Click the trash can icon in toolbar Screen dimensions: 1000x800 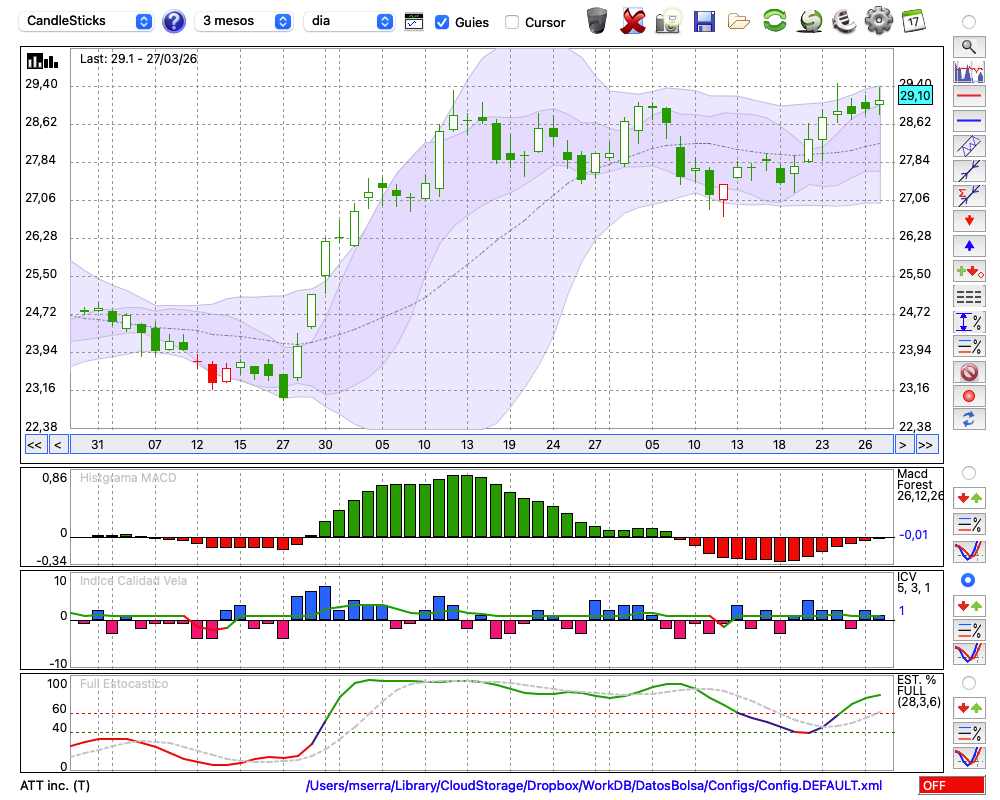[597, 21]
